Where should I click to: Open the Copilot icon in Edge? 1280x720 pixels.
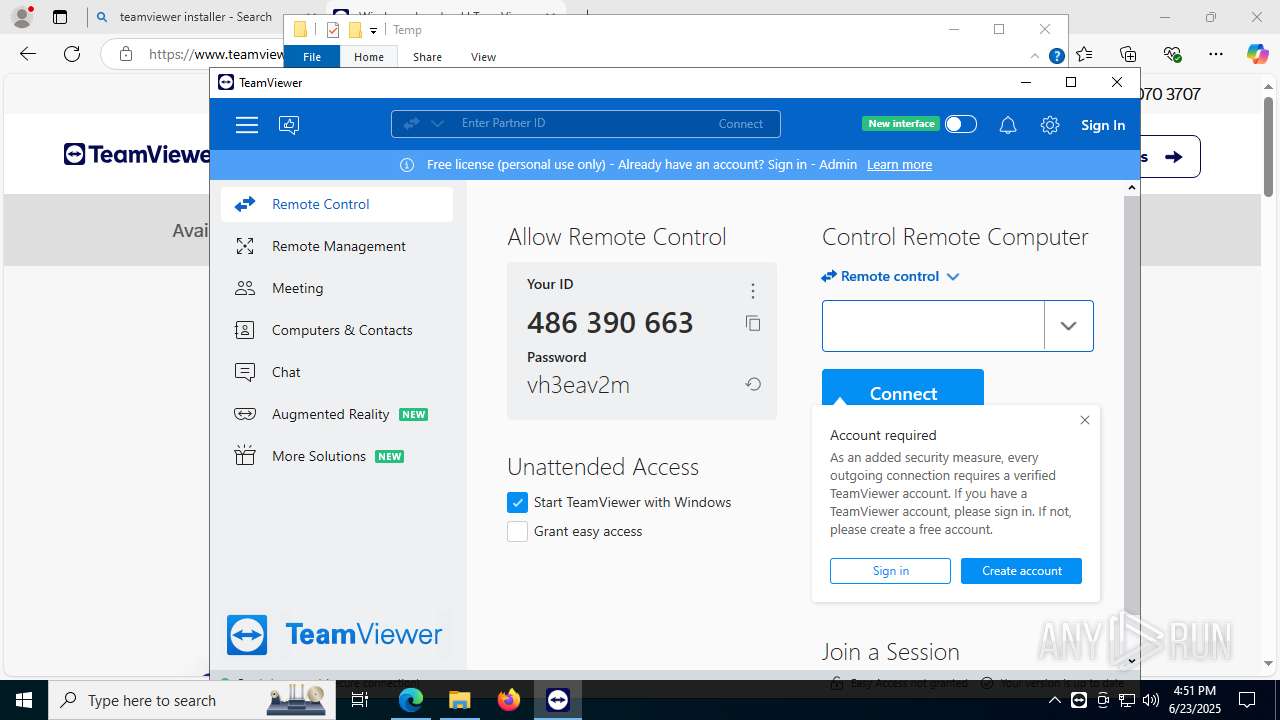pos(1257,54)
